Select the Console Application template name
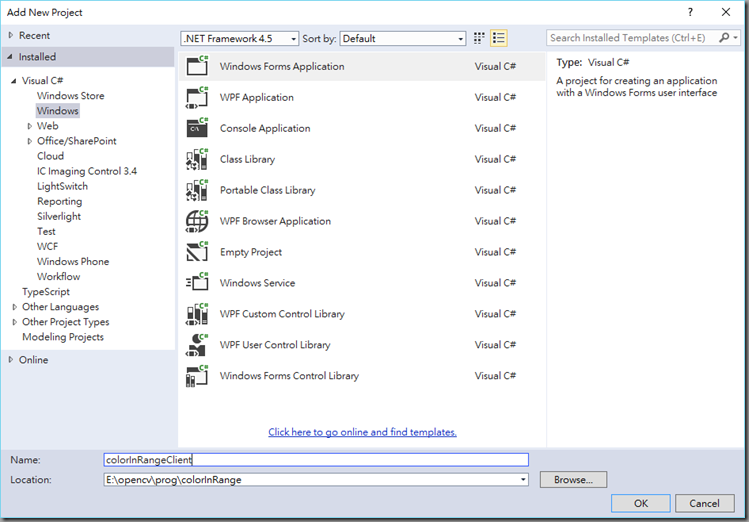The width and height of the screenshot is (749, 522). click(x=265, y=128)
